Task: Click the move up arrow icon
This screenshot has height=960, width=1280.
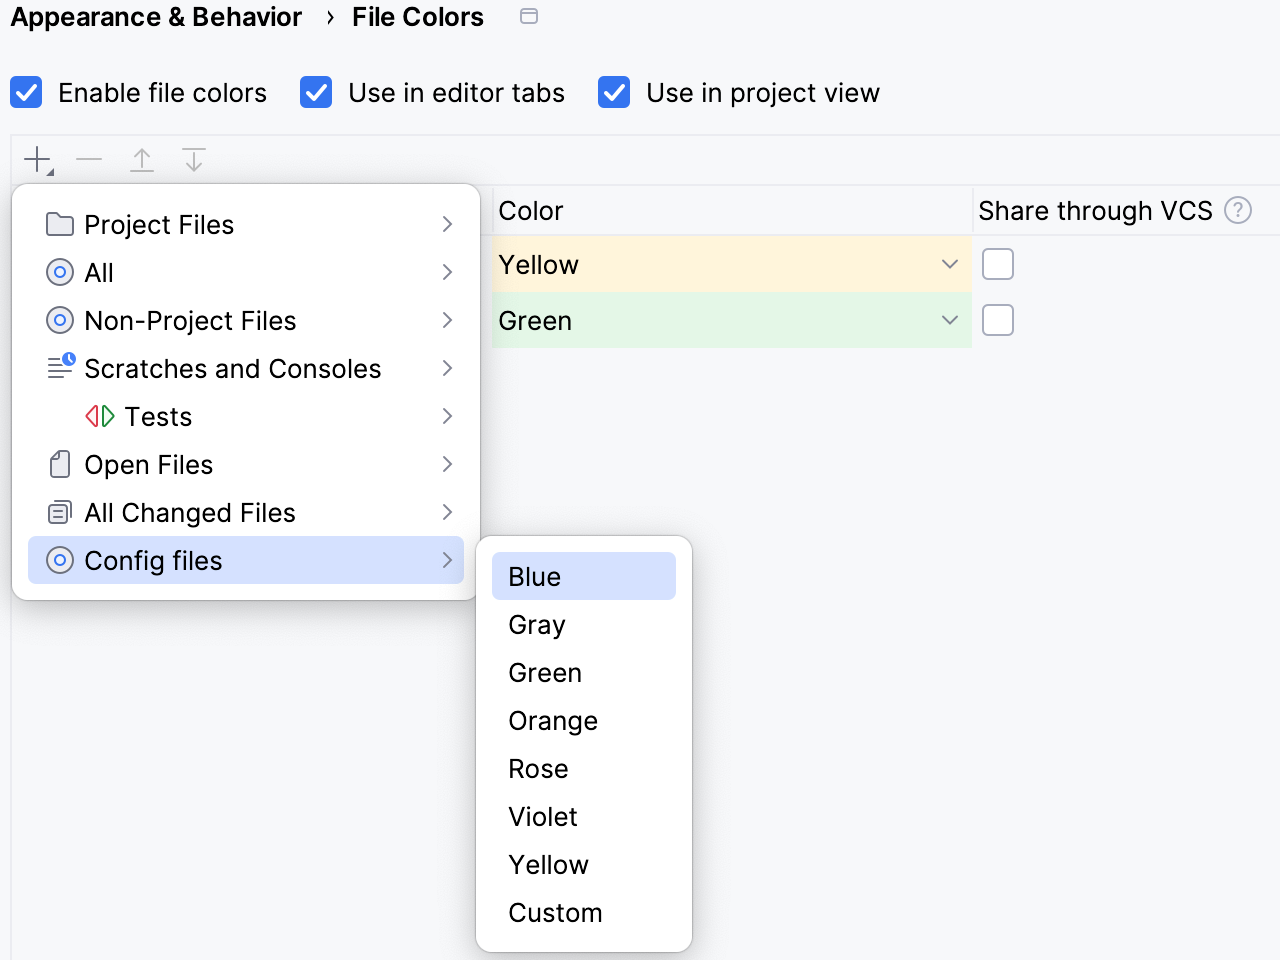Action: coord(142,160)
